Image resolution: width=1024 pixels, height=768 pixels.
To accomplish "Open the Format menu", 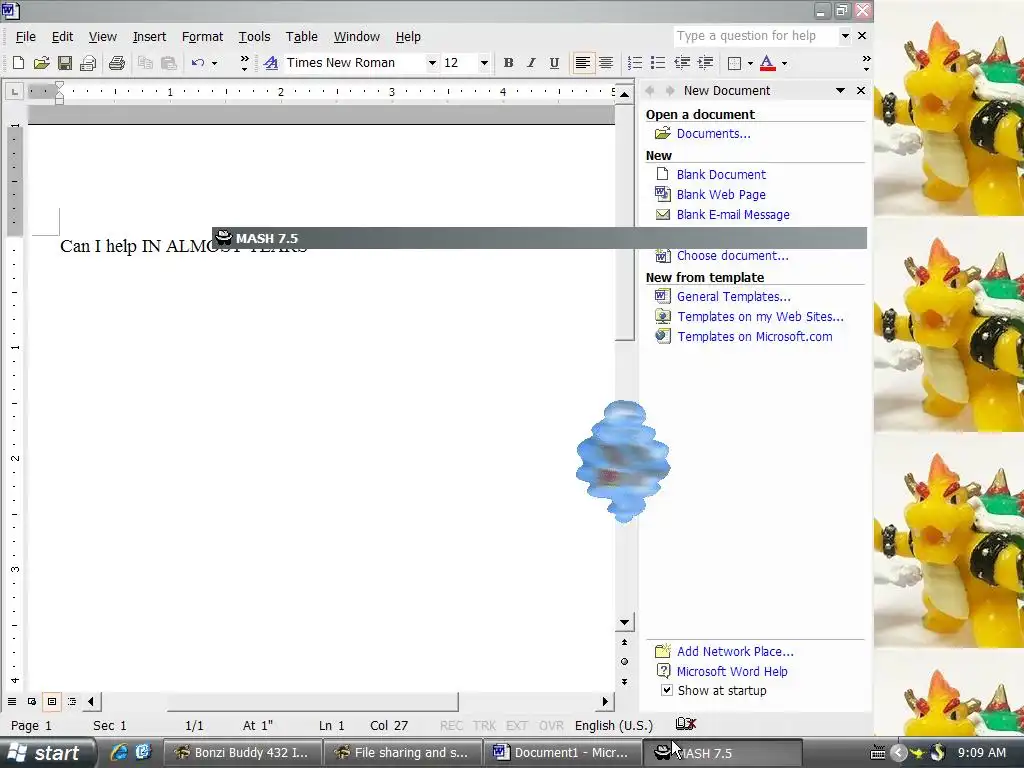I will (202, 37).
